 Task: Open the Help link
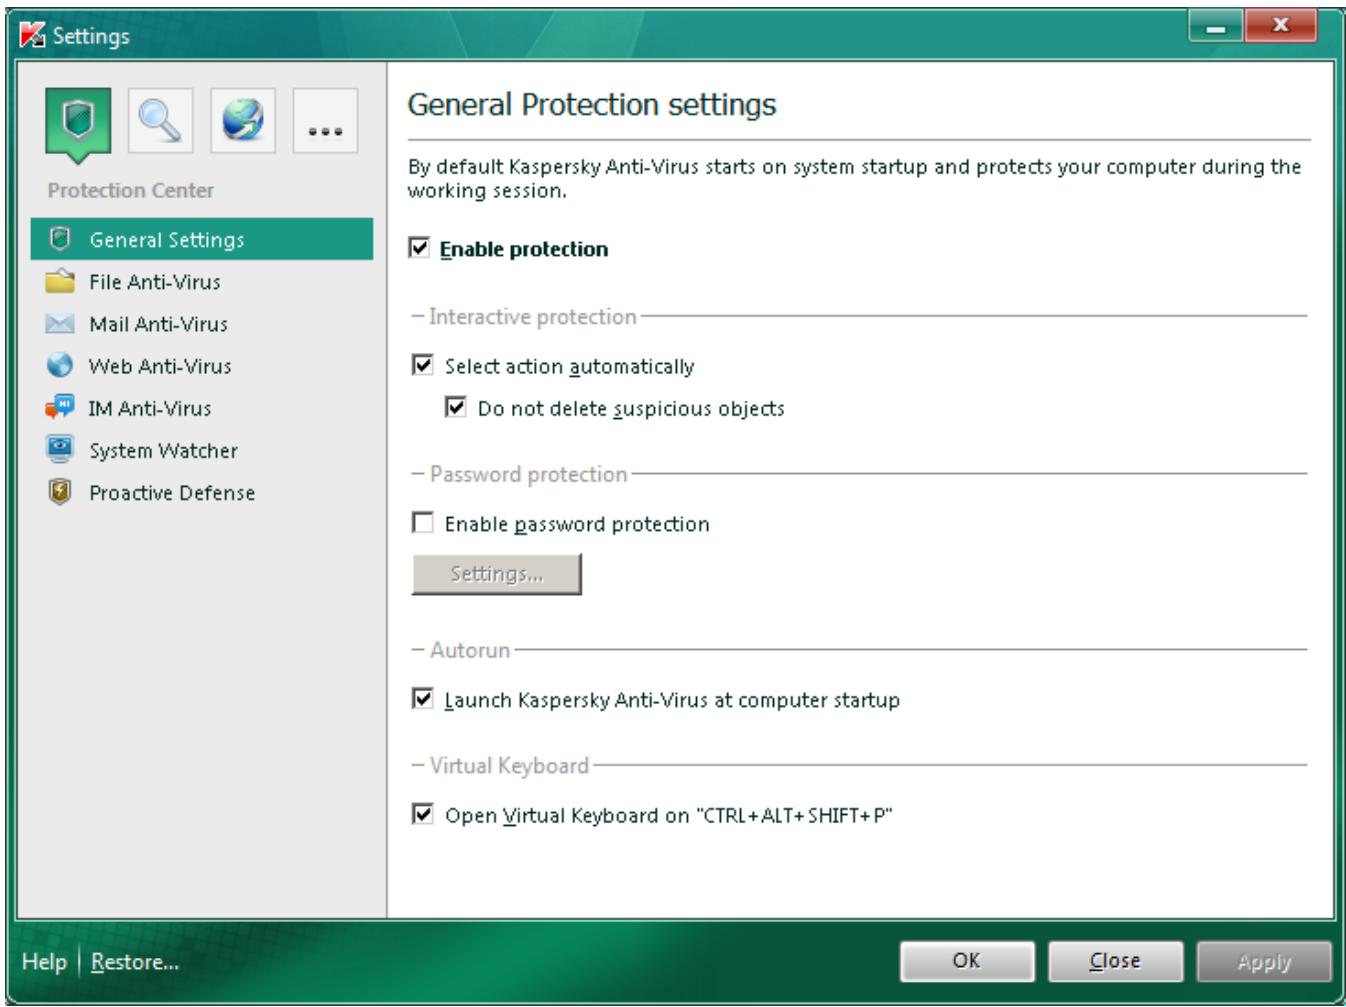tap(44, 961)
